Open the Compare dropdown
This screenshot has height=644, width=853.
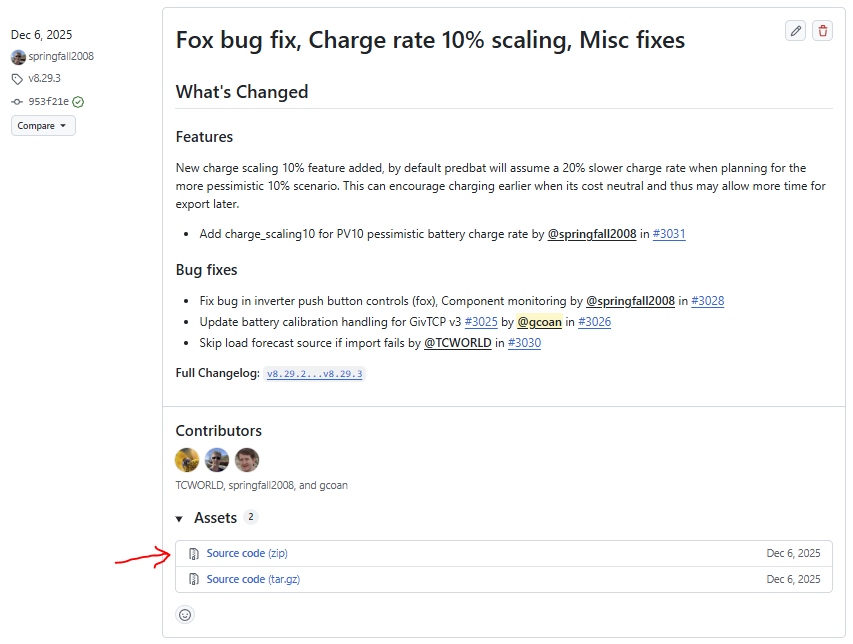point(43,126)
